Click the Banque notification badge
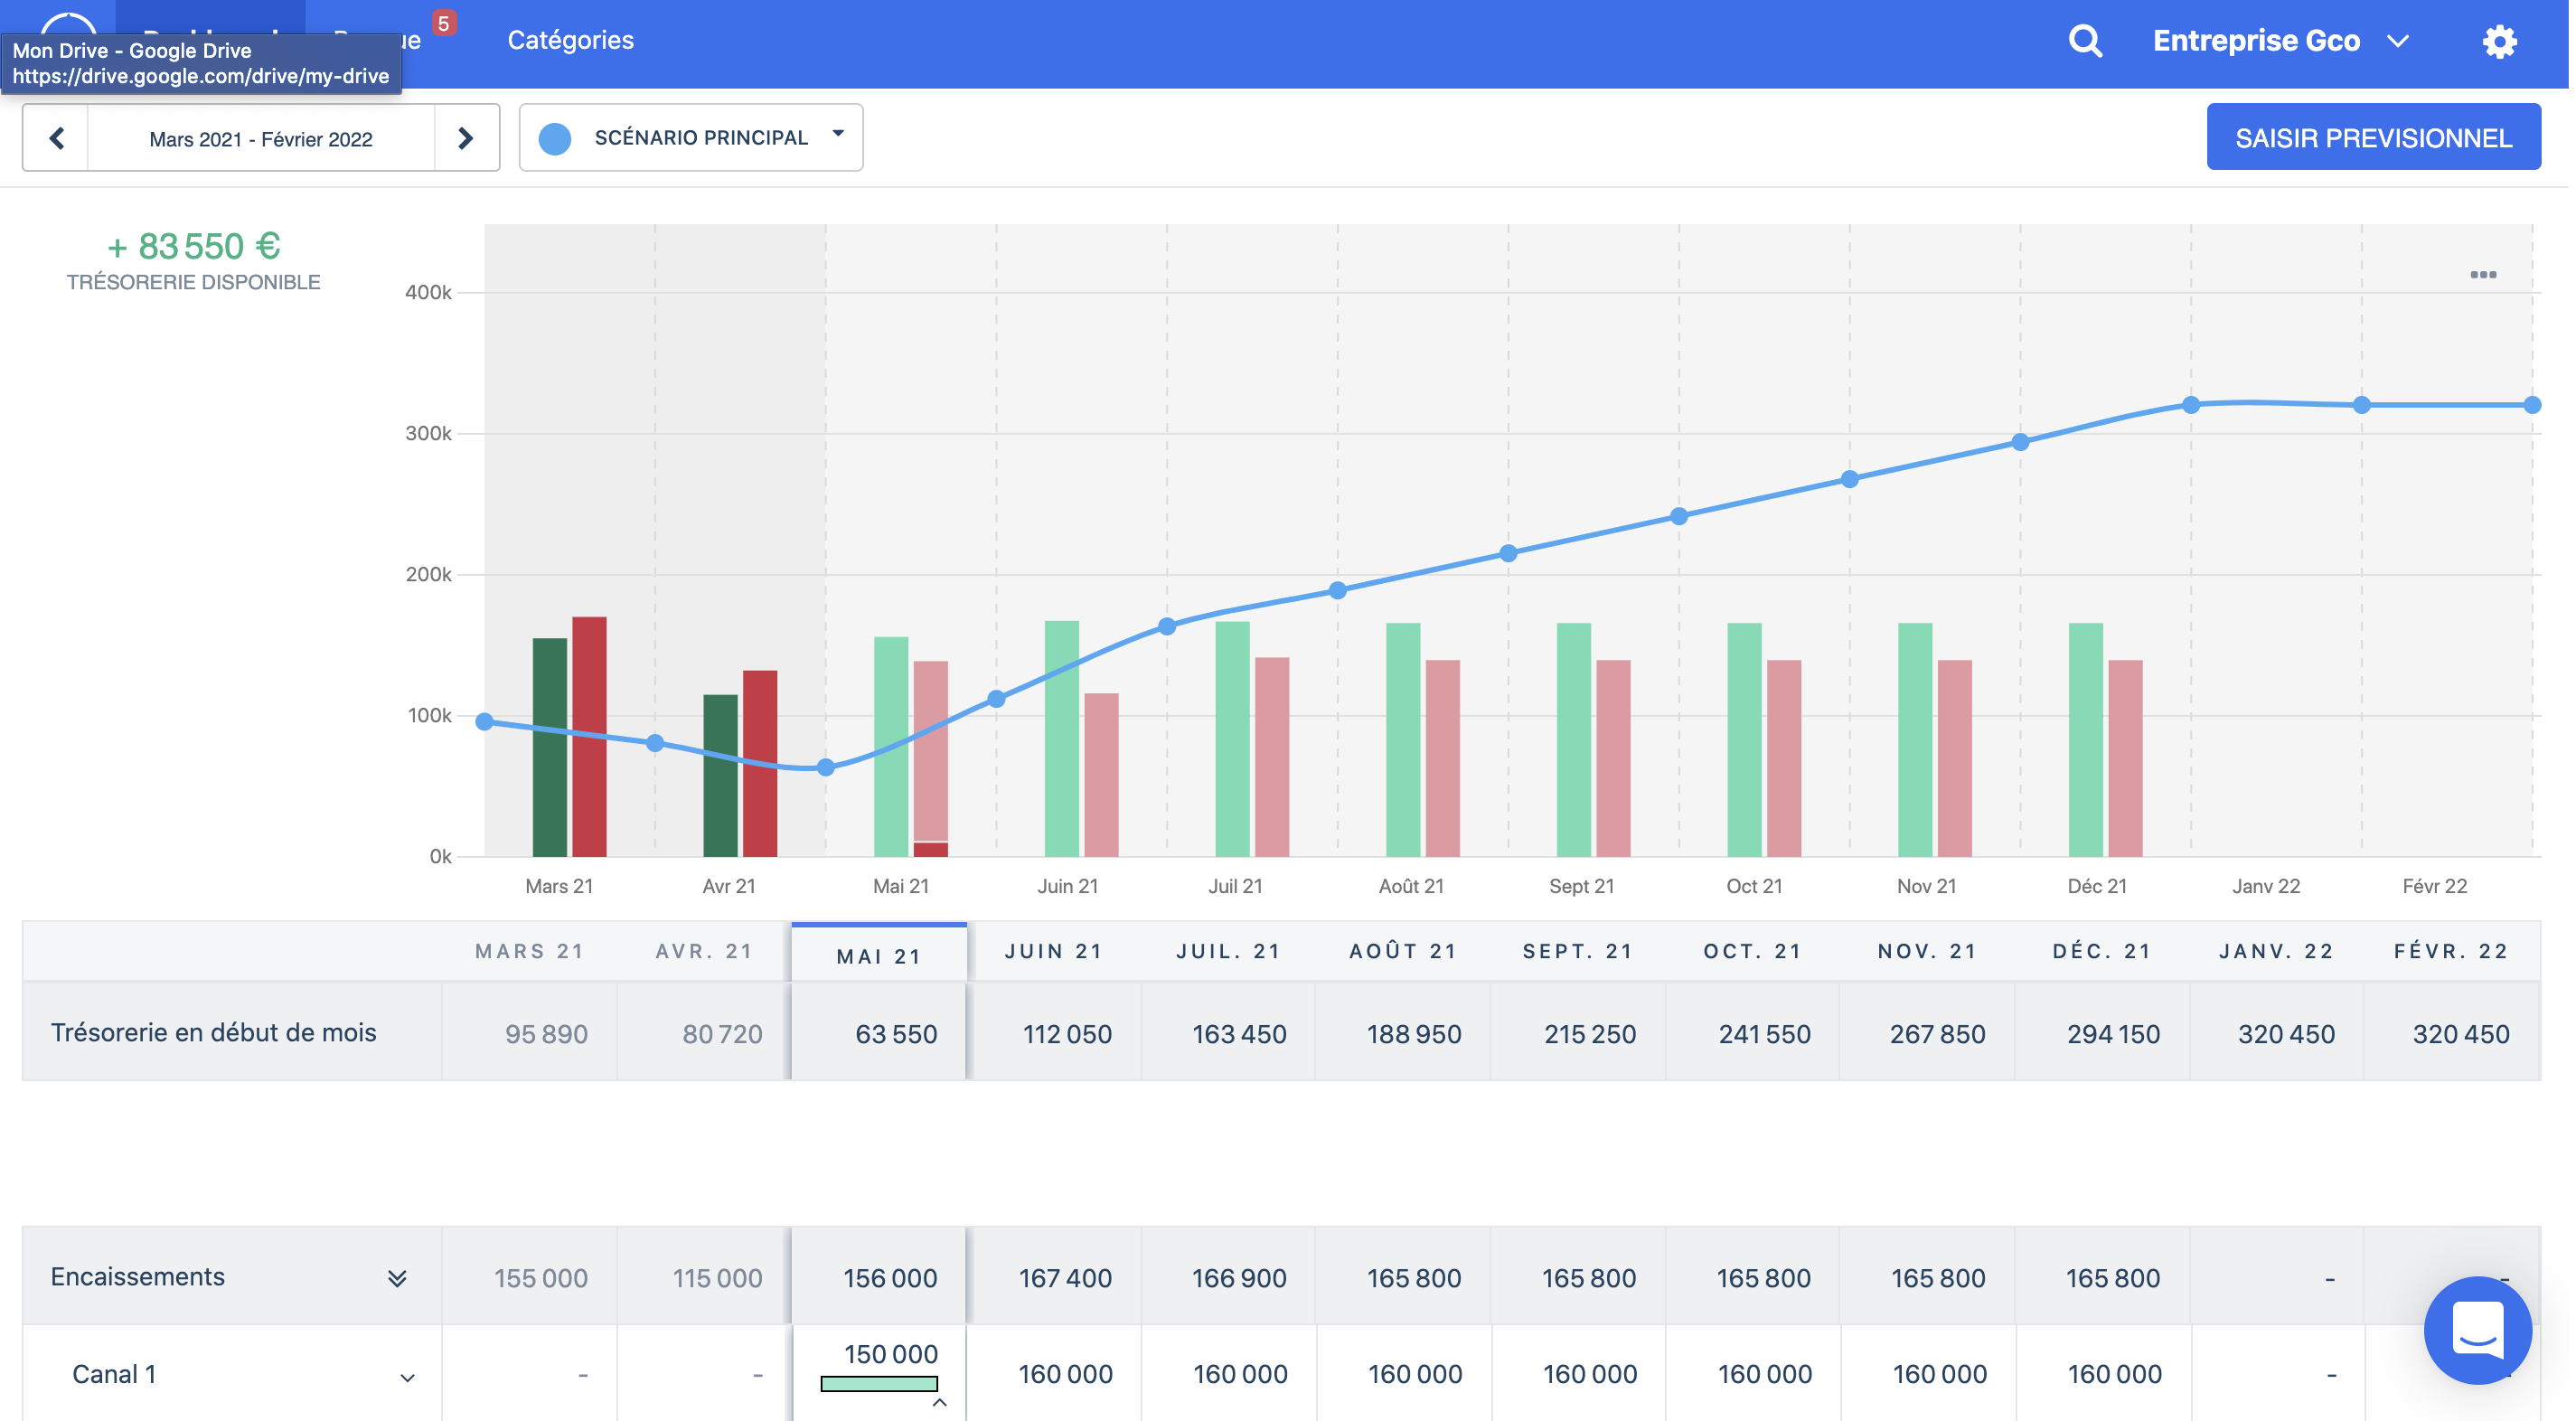 pos(444,23)
